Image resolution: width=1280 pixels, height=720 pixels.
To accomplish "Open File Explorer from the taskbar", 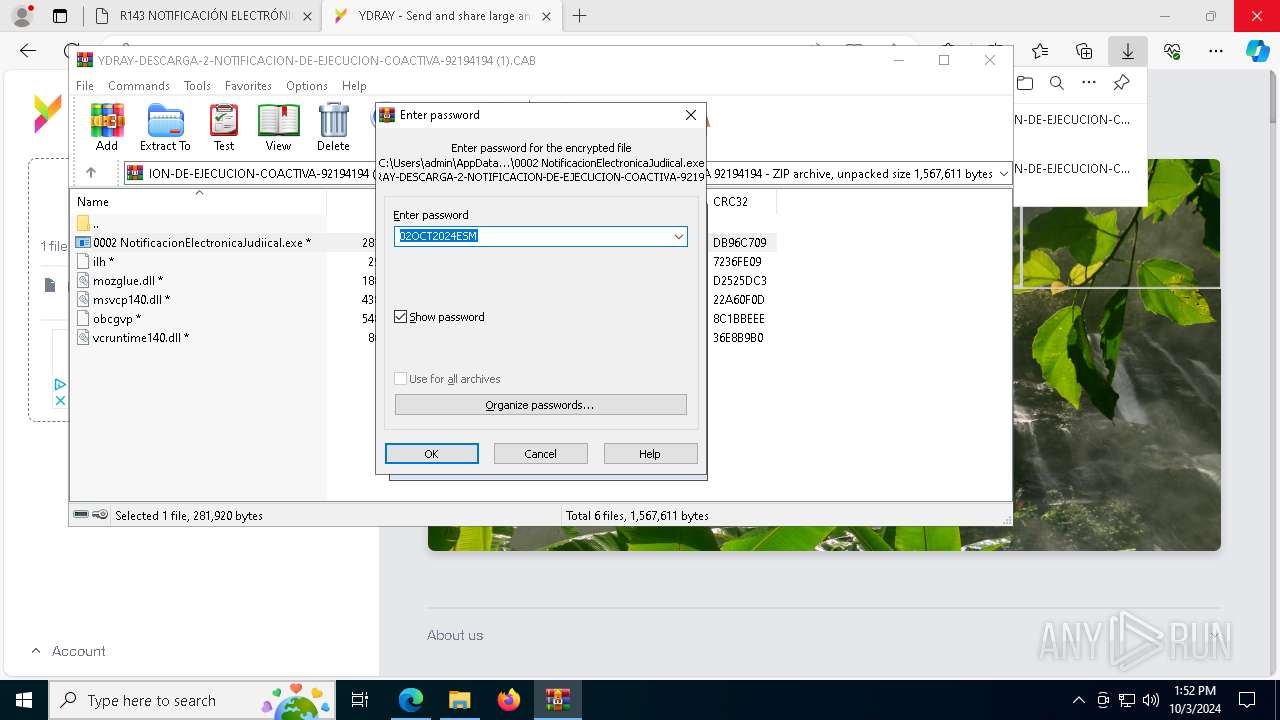I will [459, 700].
